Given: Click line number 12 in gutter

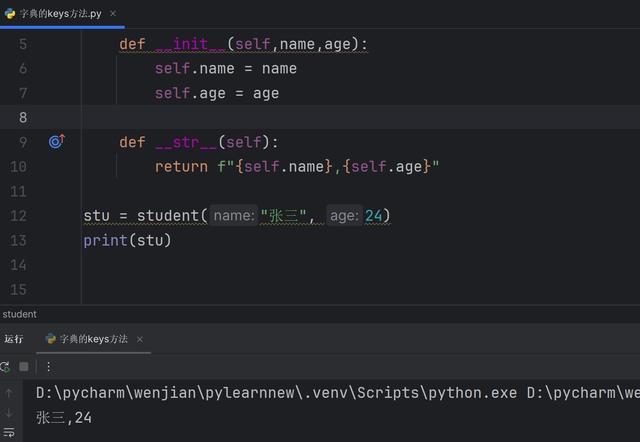Looking at the screenshot, I should (x=18, y=215).
